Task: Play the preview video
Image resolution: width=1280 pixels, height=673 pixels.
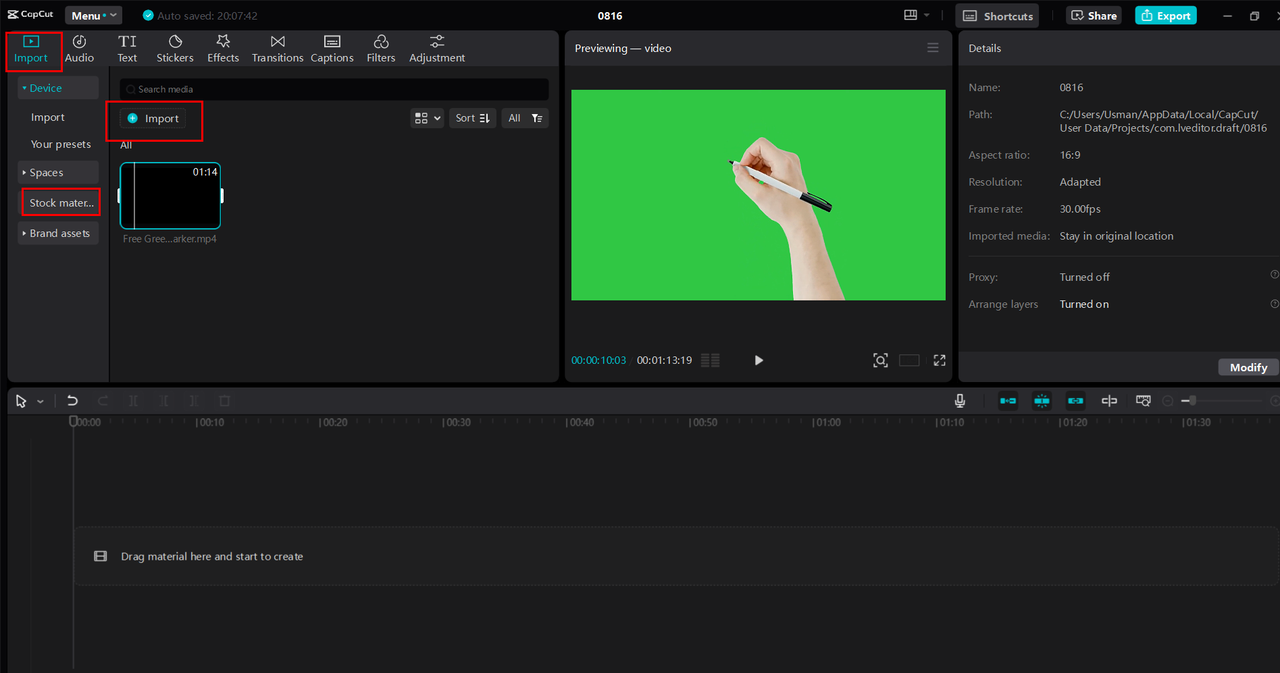Action: [758, 360]
